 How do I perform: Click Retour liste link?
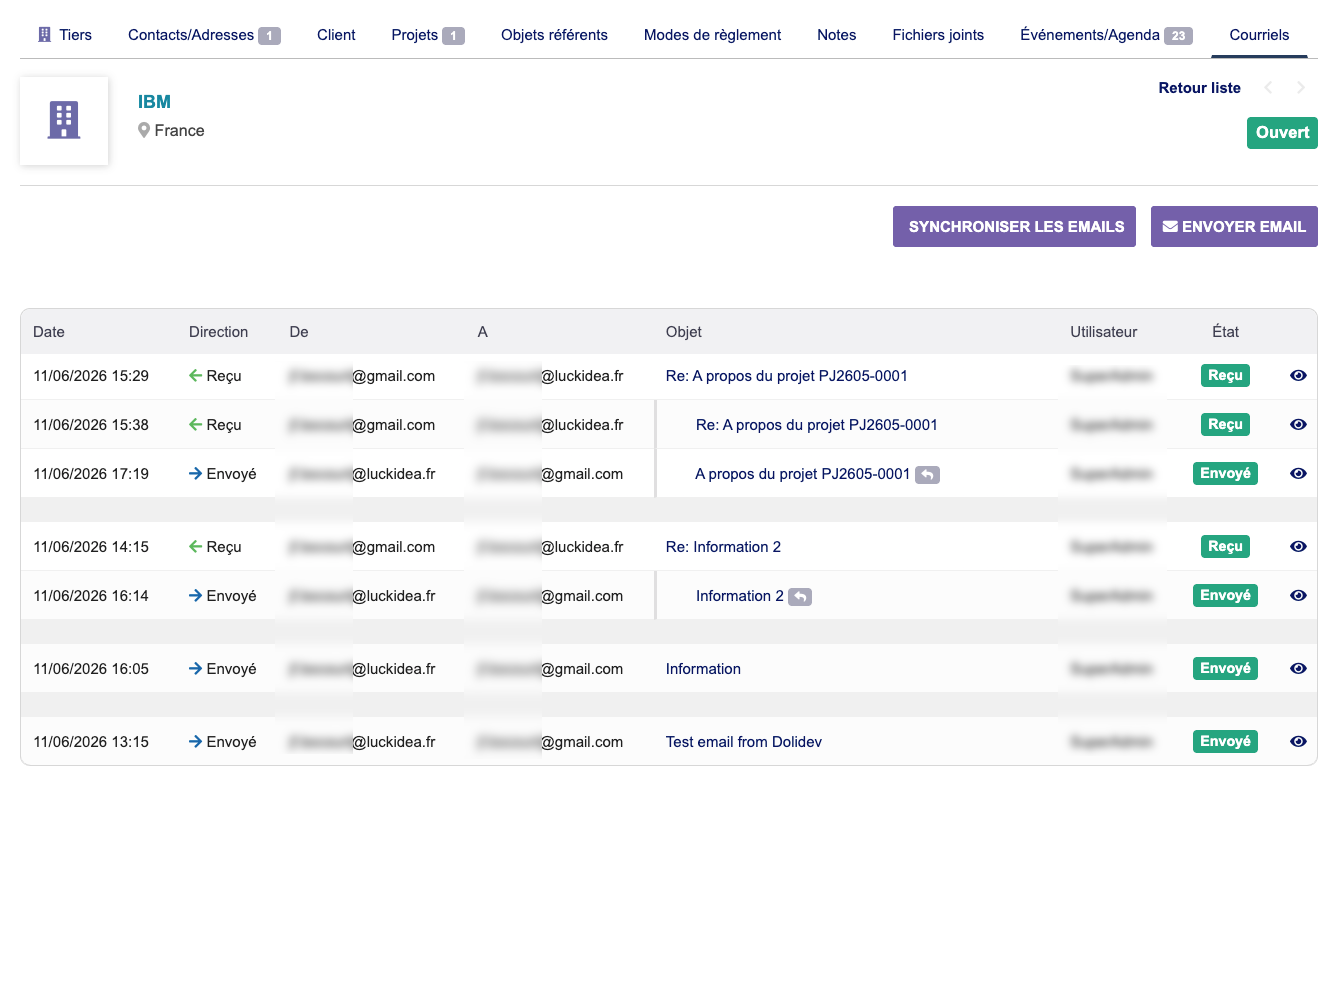click(1199, 88)
